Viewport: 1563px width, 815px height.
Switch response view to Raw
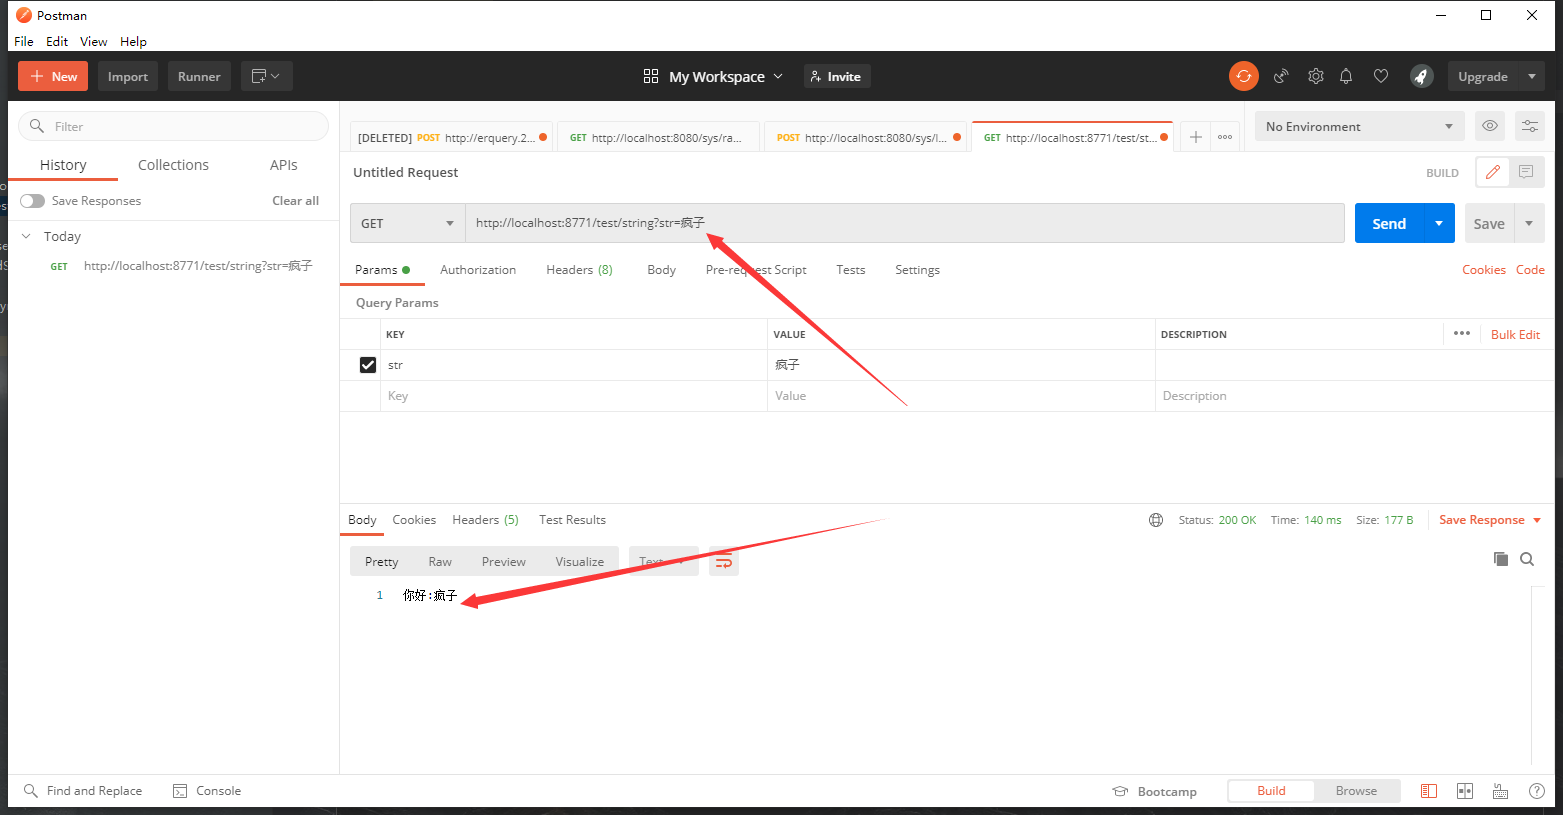440,562
